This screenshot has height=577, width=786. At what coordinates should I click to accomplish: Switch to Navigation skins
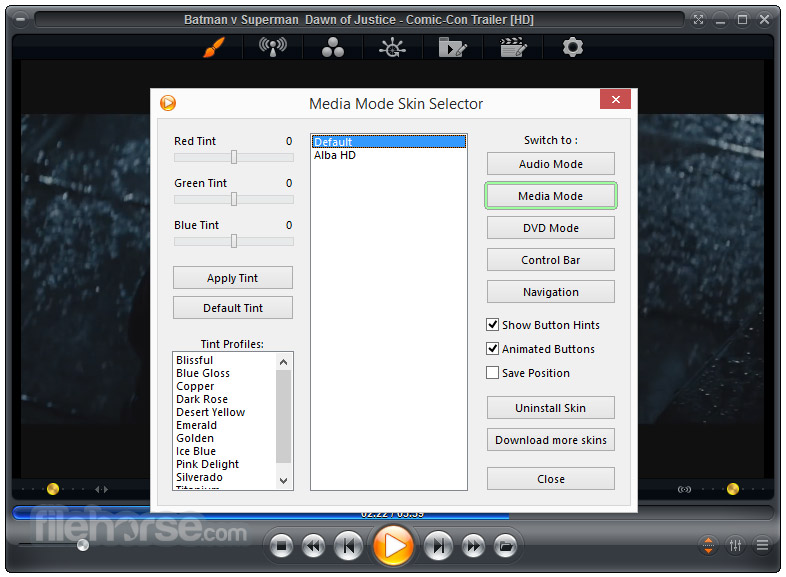coord(550,292)
